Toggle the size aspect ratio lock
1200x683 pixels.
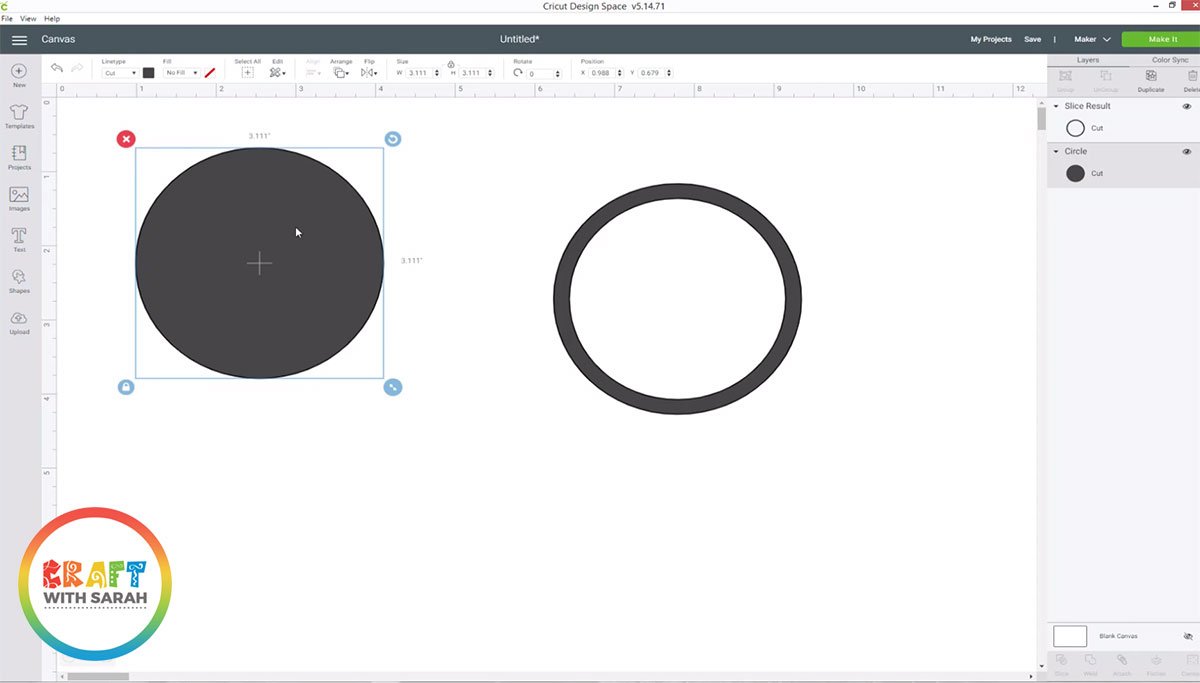coord(451,64)
